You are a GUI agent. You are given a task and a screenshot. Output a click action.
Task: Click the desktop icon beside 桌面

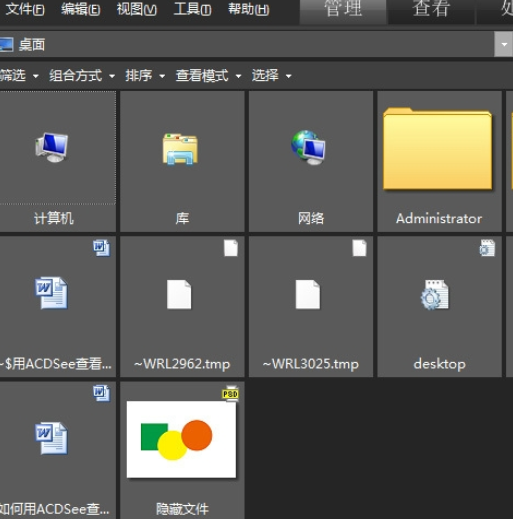6,45
